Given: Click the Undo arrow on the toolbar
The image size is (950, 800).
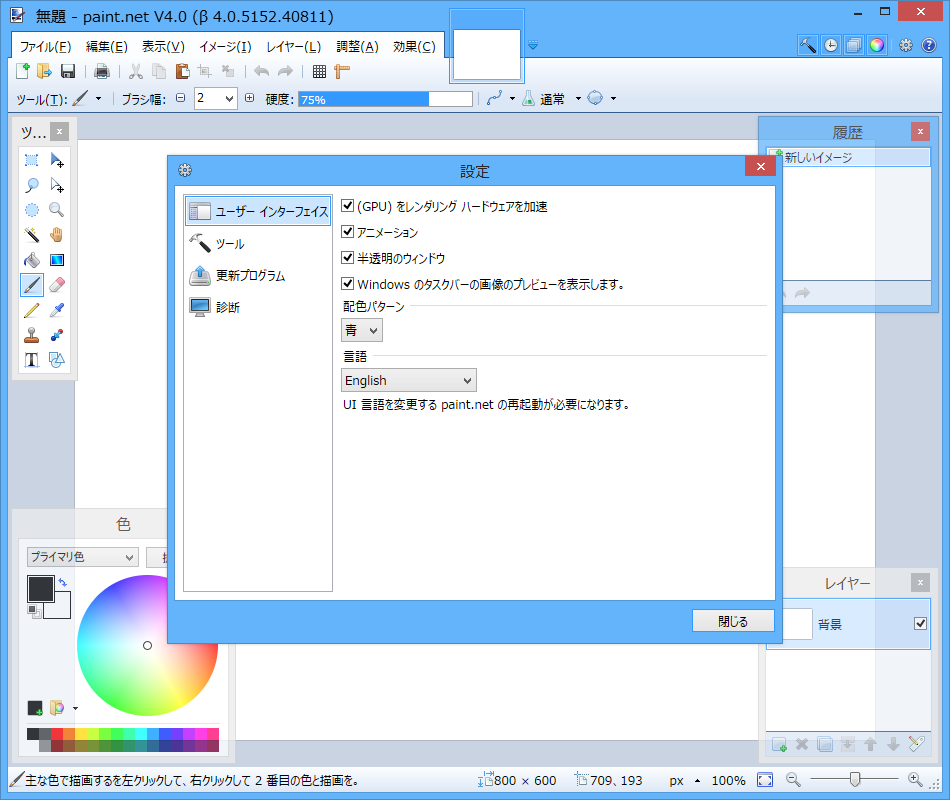Looking at the screenshot, I should pos(260,71).
